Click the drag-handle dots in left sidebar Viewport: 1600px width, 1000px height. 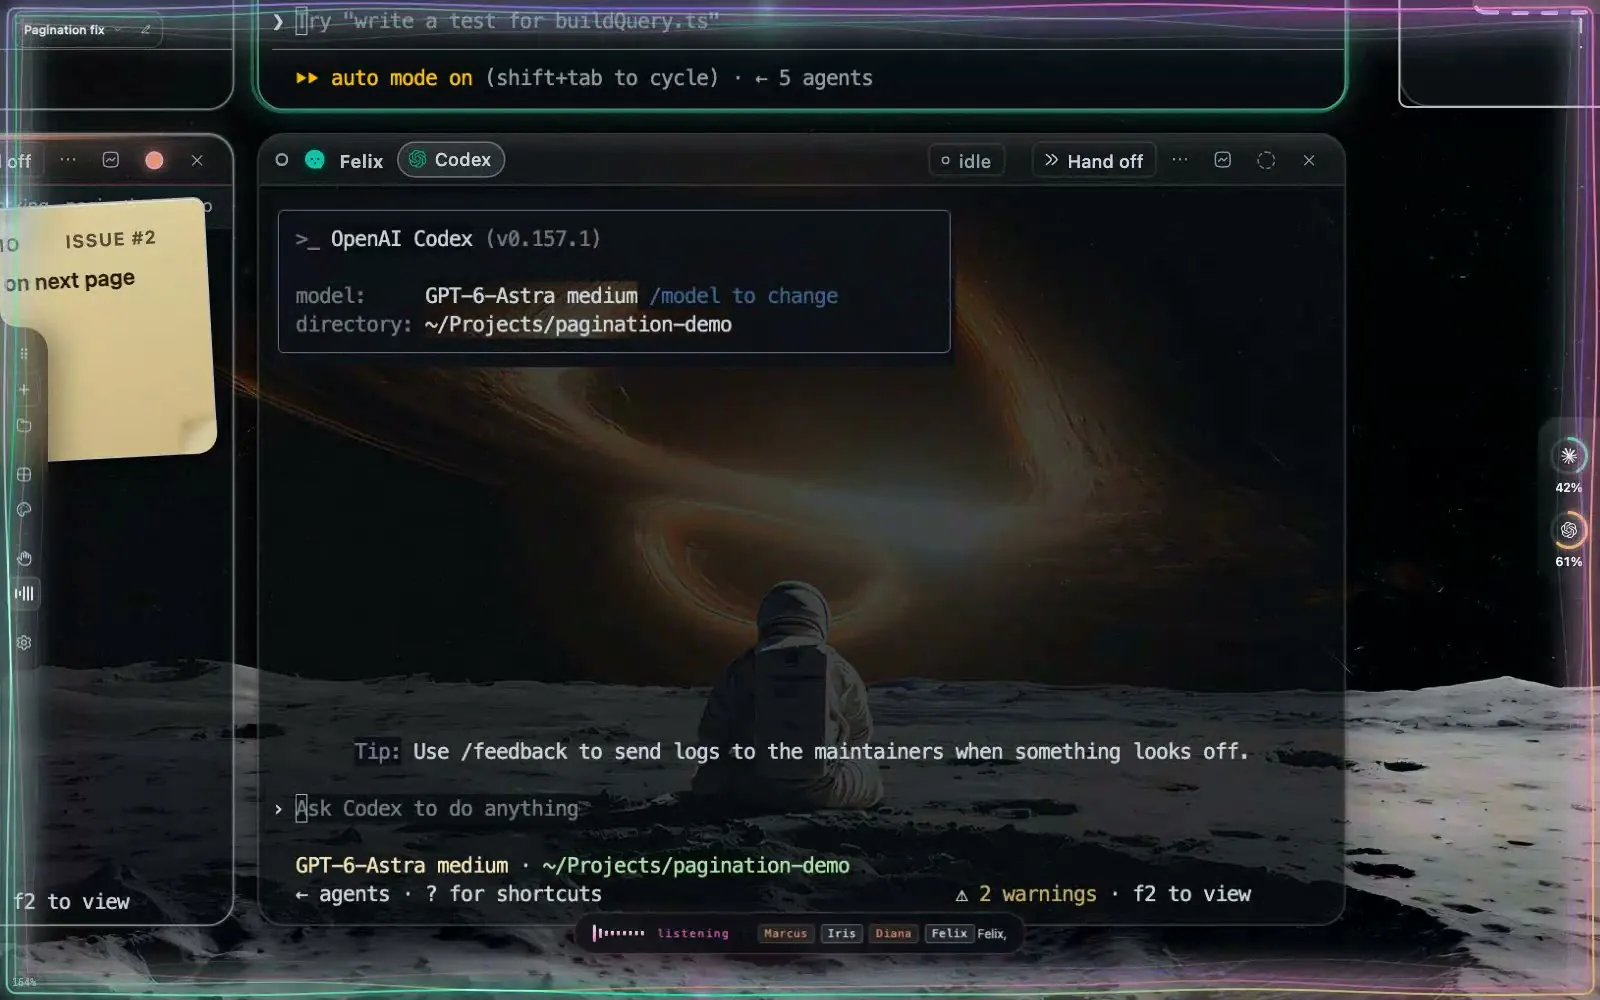(x=24, y=353)
